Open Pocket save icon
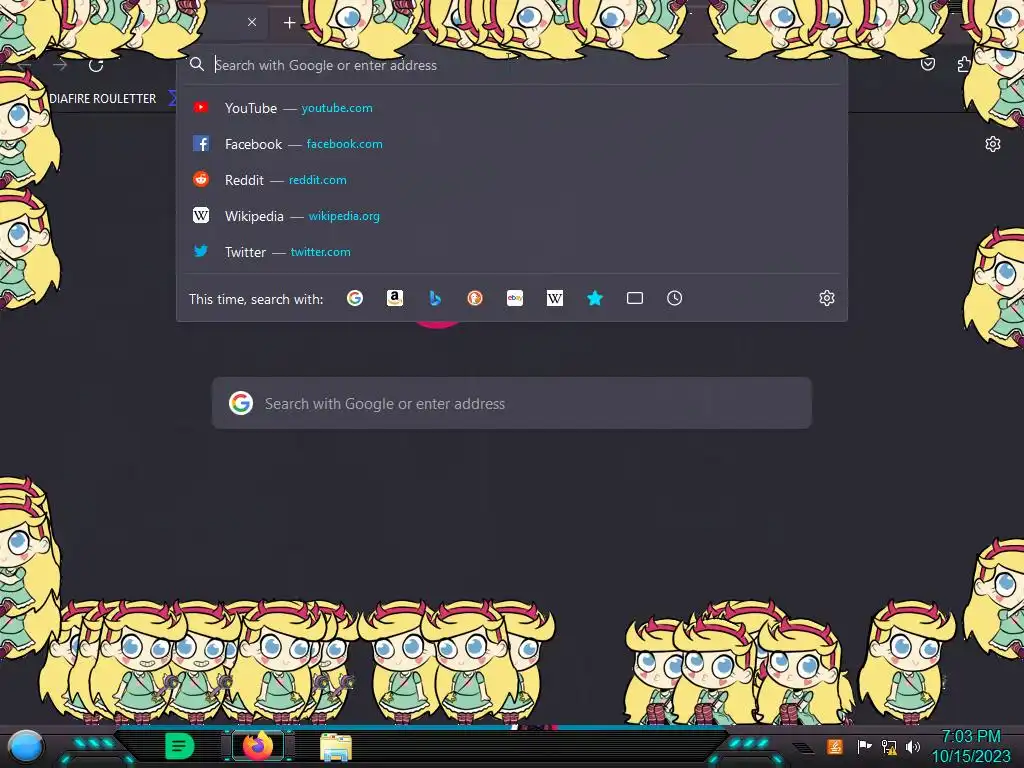Screen dimensions: 1024x768 [927, 64]
